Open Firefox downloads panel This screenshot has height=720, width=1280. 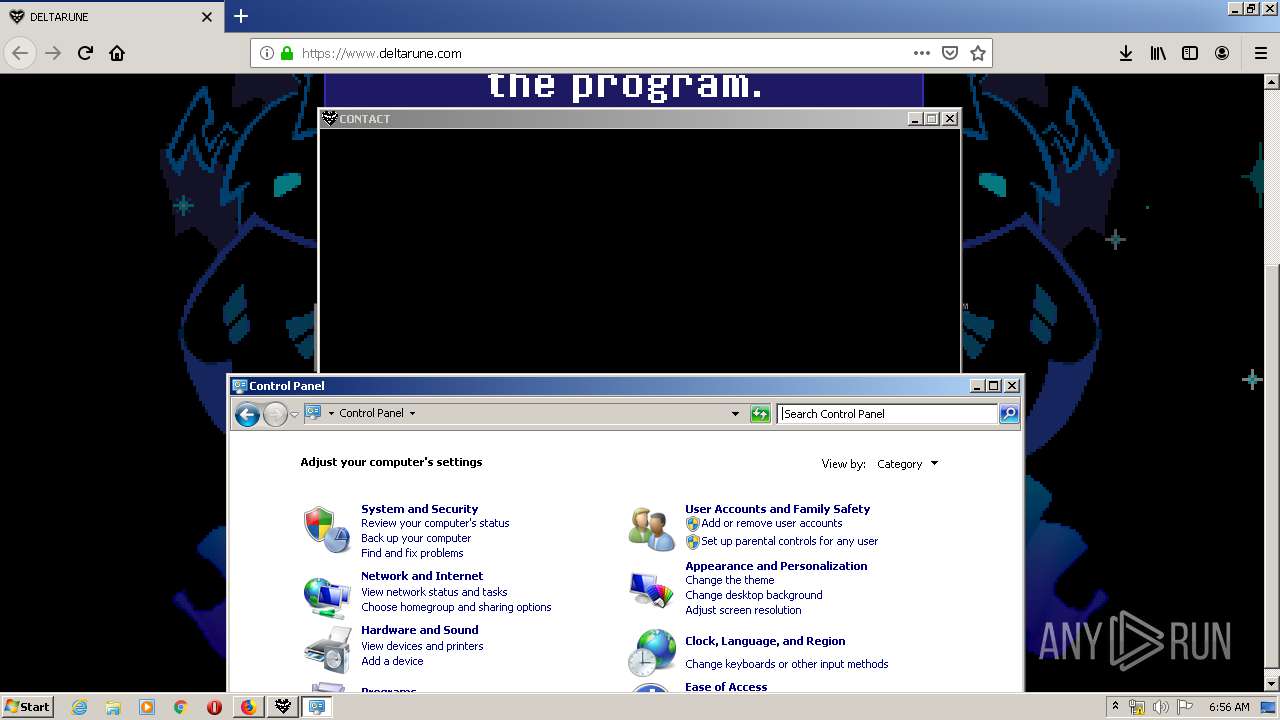tap(1126, 53)
